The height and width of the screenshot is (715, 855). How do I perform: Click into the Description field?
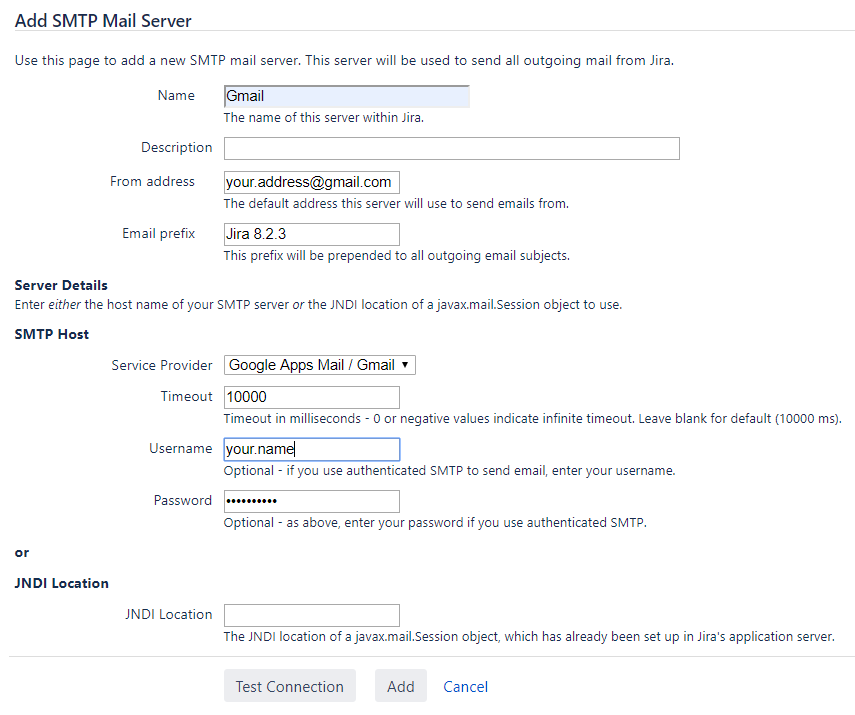click(451, 148)
